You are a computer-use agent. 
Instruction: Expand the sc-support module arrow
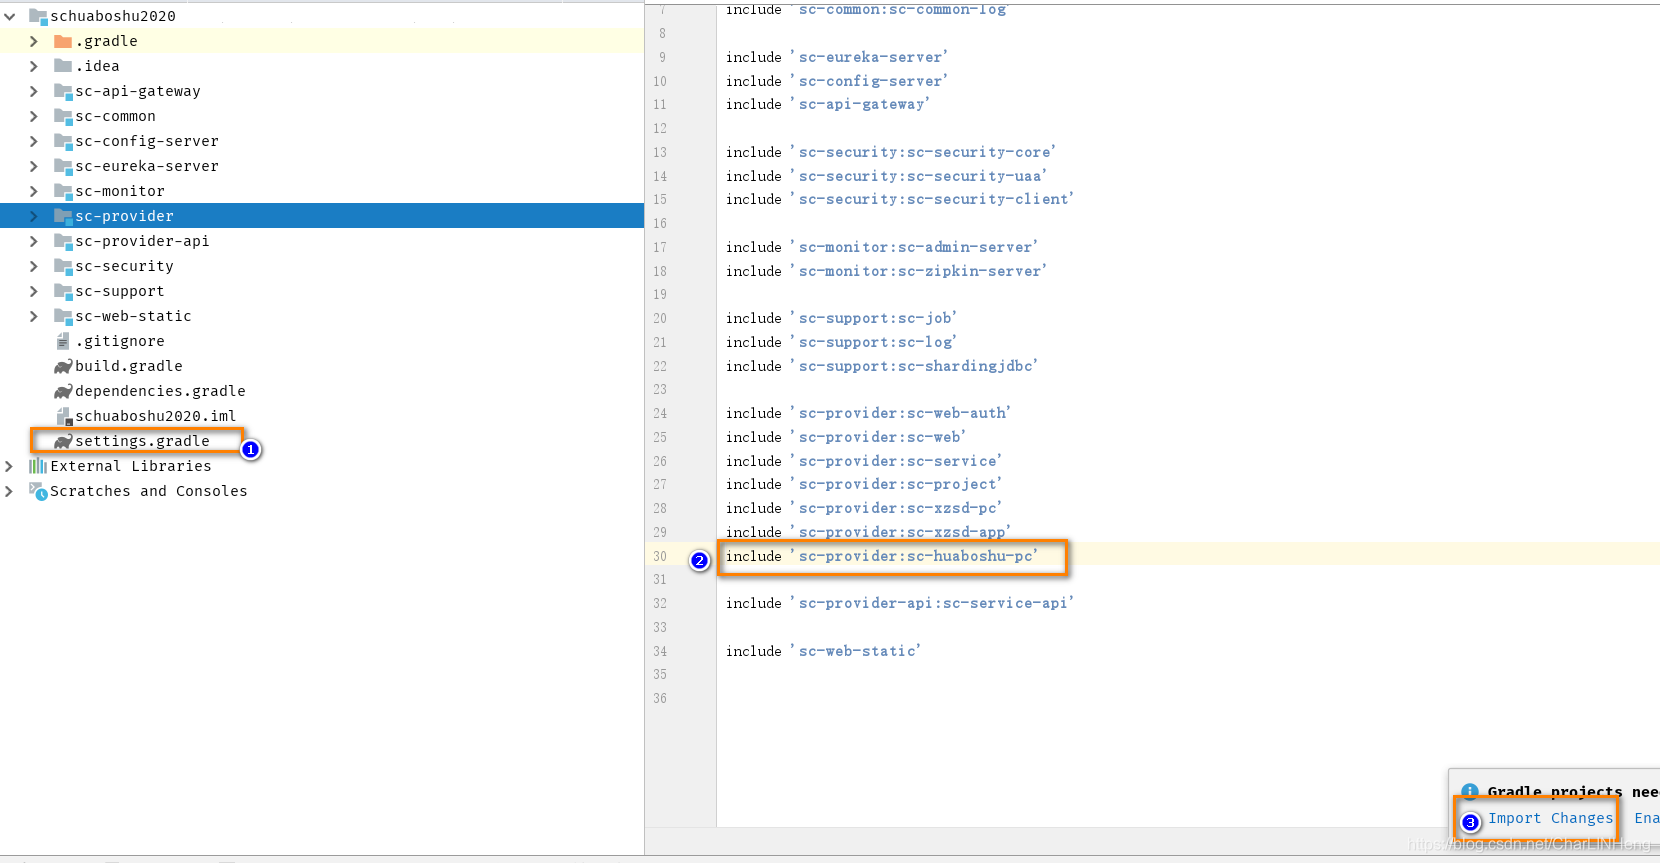[34, 291]
